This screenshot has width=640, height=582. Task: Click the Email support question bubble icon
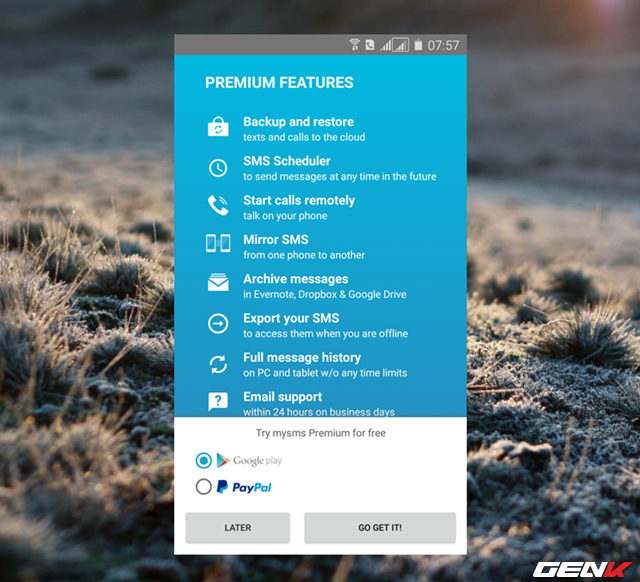[218, 402]
